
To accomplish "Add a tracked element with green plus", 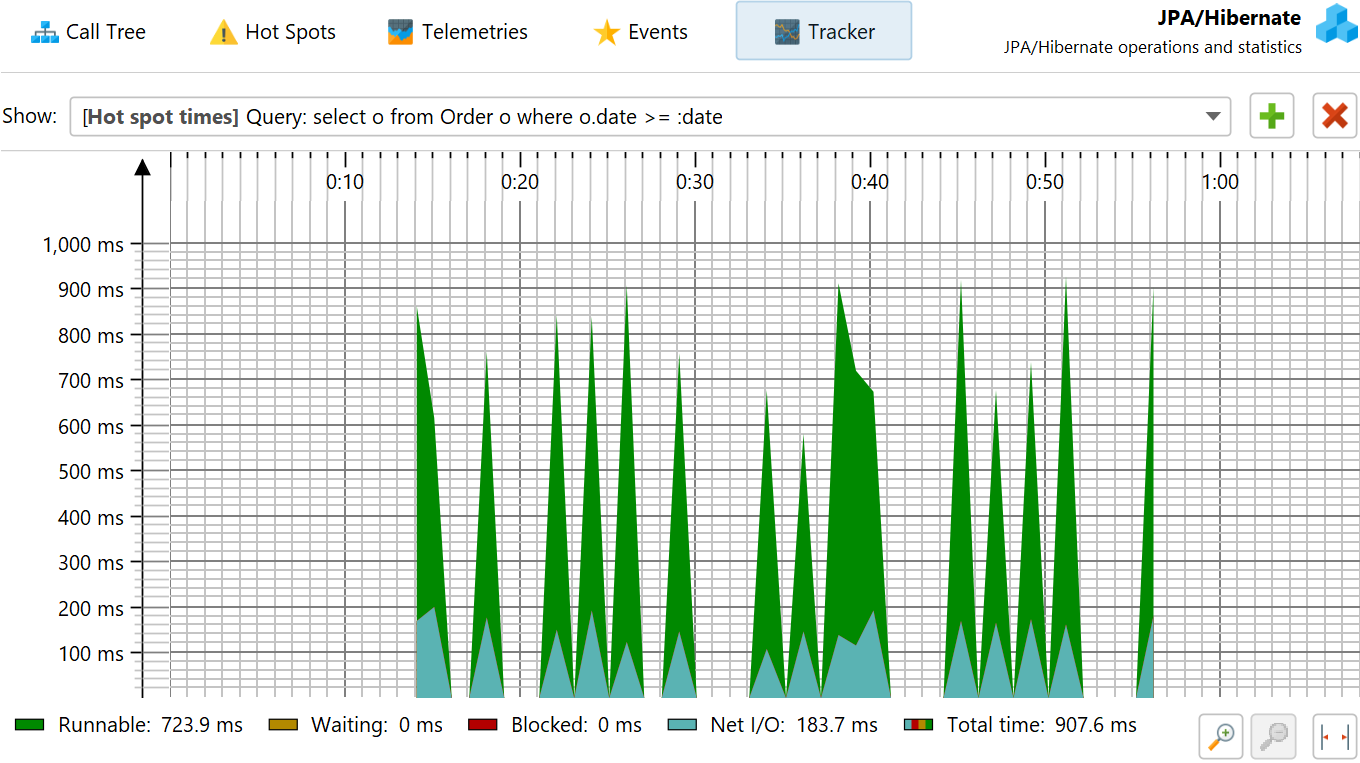I will click(1272, 116).
